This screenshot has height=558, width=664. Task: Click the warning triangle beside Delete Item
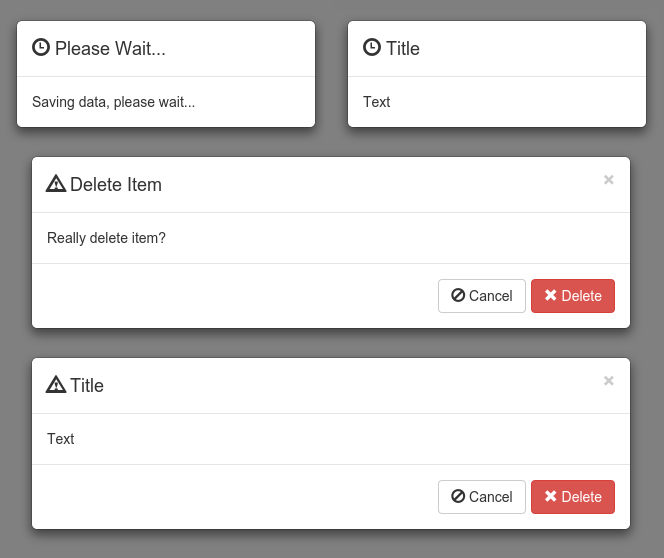point(56,184)
